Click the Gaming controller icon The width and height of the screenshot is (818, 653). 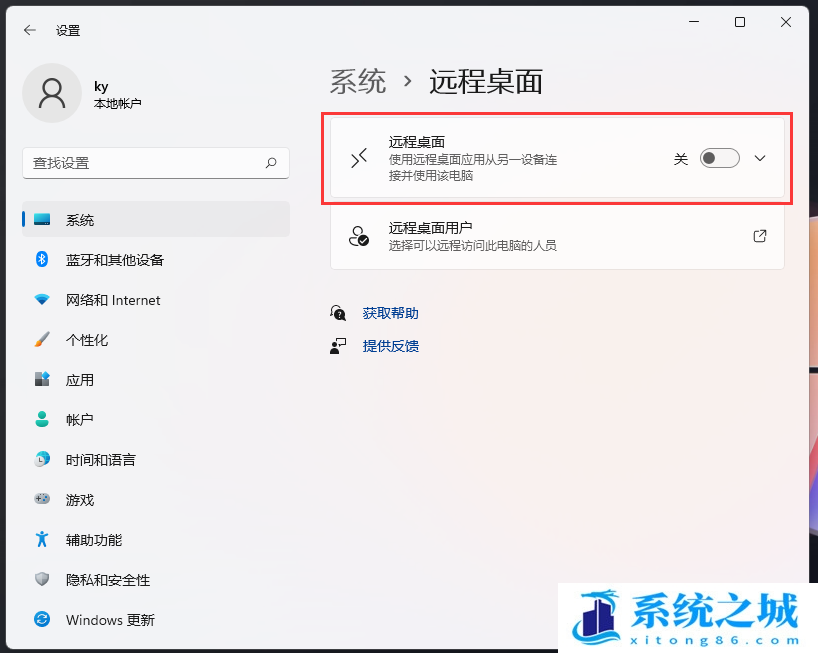(42, 499)
